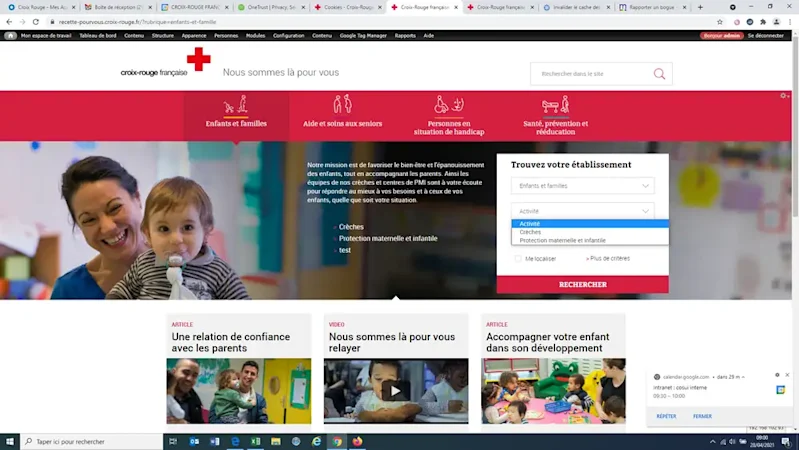Open the Chrome extensions puzzle icon
This screenshot has width=799, height=450.
point(763,22)
